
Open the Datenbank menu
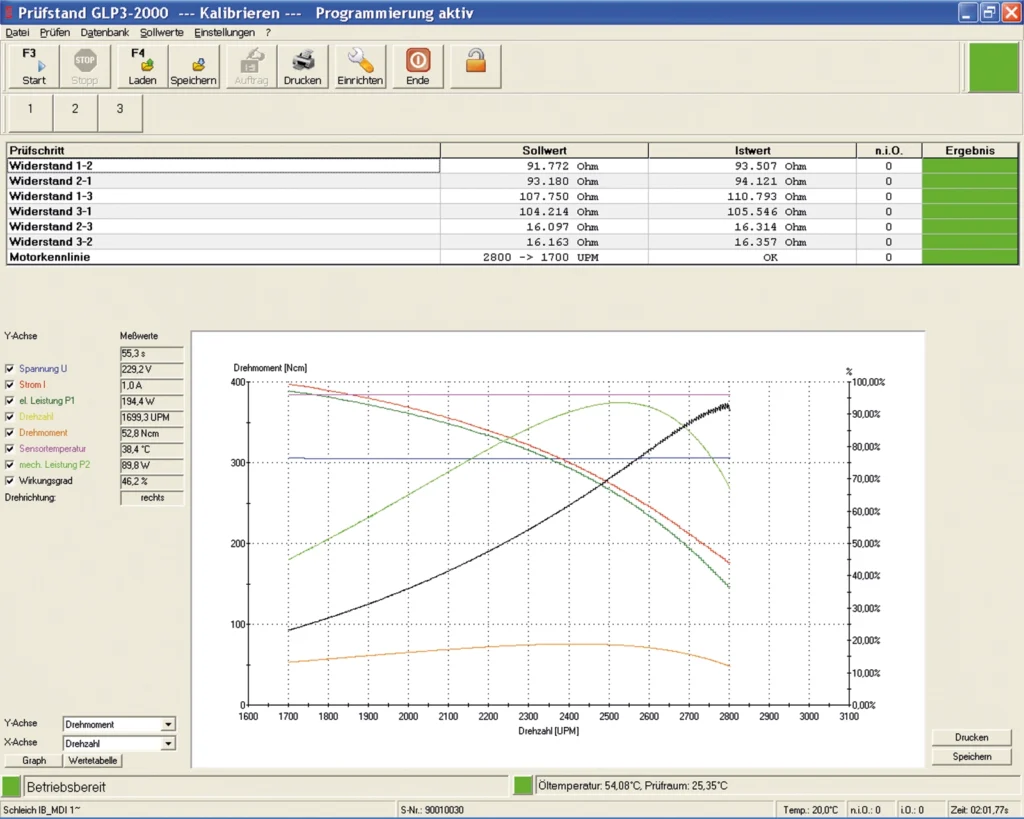pos(104,32)
